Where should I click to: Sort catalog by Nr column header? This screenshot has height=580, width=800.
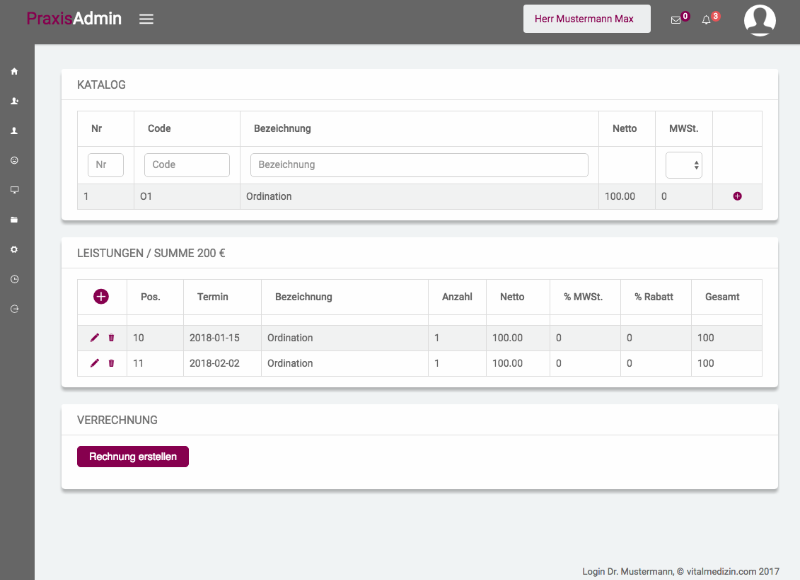pyautogui.click(x=96, y=129)
